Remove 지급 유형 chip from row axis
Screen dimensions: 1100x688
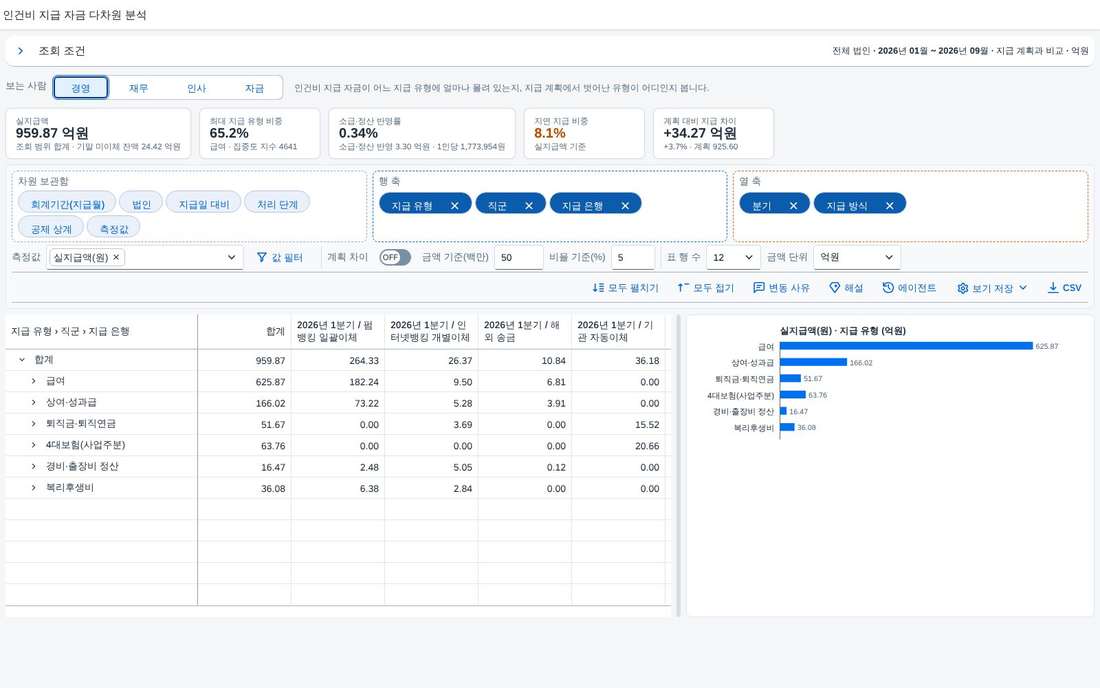tap(455, 205)
